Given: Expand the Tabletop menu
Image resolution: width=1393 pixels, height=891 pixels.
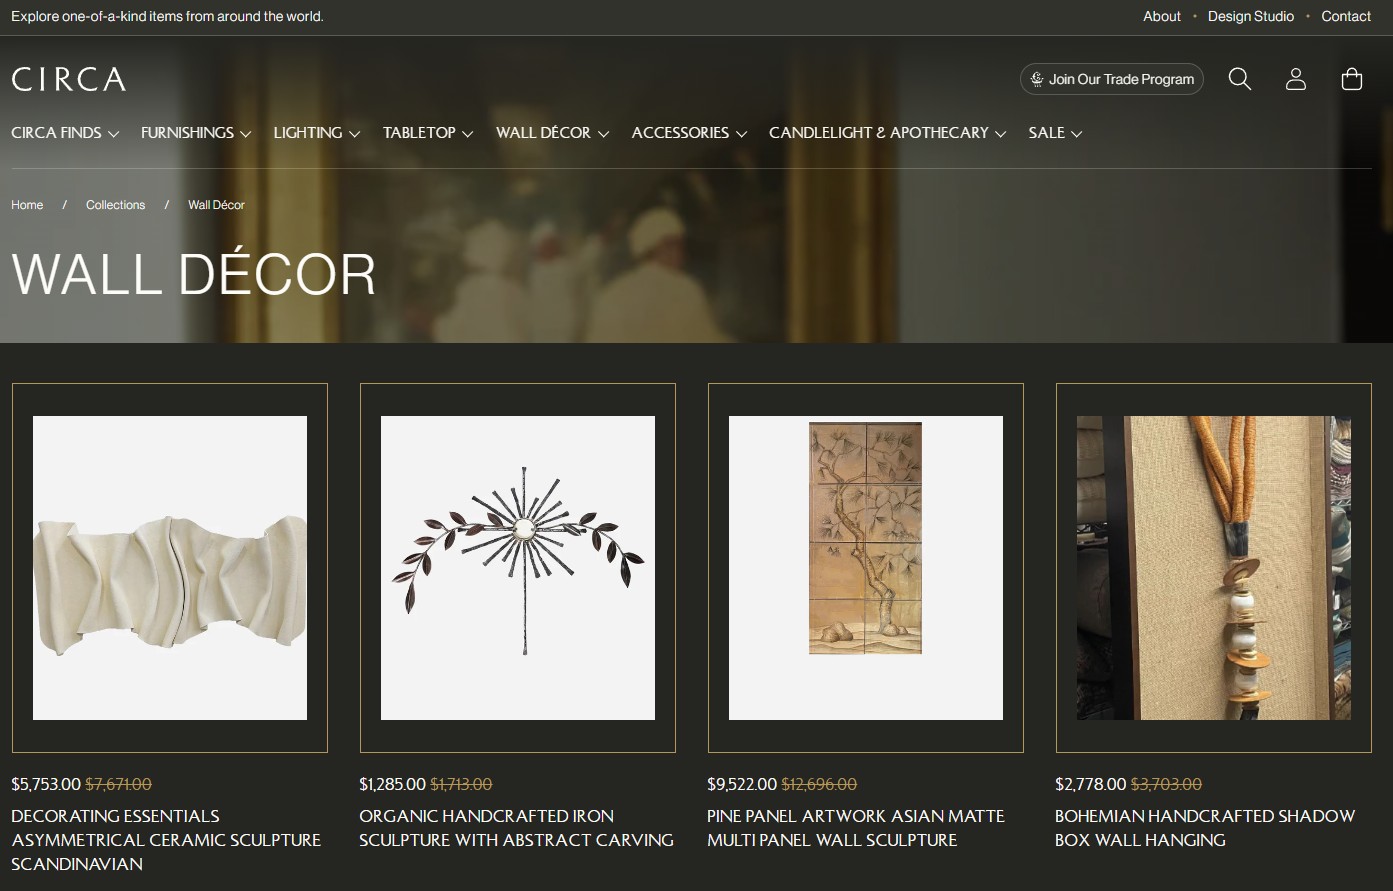Looking at the screenshot, I should (427, 133).
